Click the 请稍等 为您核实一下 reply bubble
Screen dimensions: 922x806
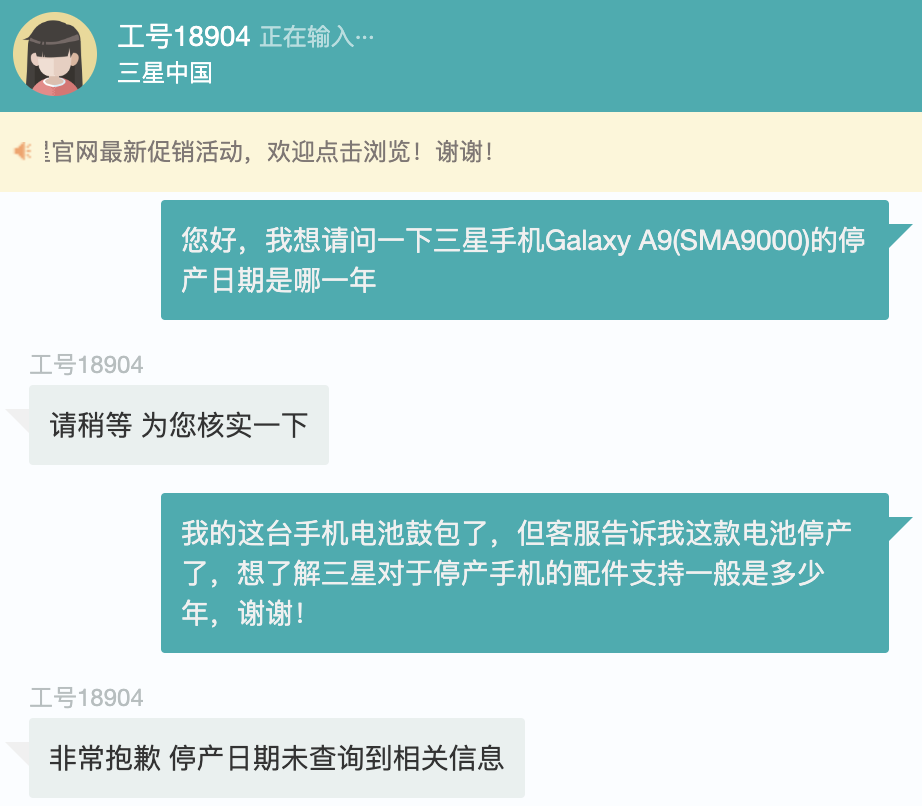coord(179,424)
